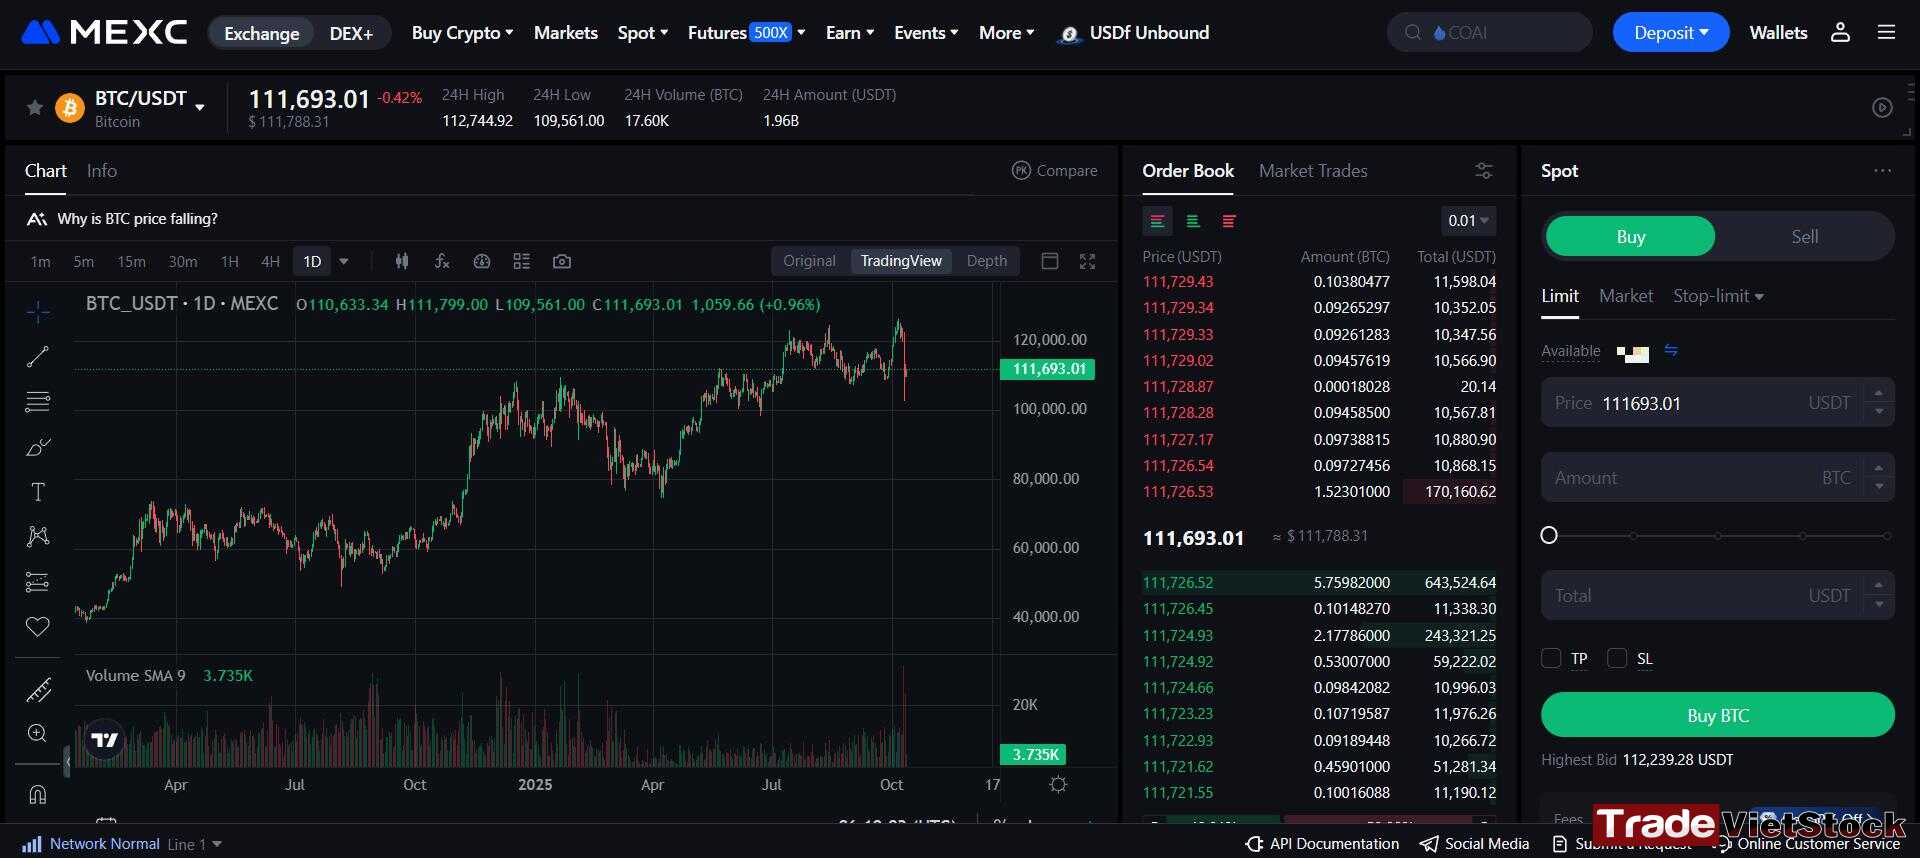The height and width of the screenshot is (858, 1920).
Task: Open the search box magnifier icon
Action: [x=1413, y=32]
